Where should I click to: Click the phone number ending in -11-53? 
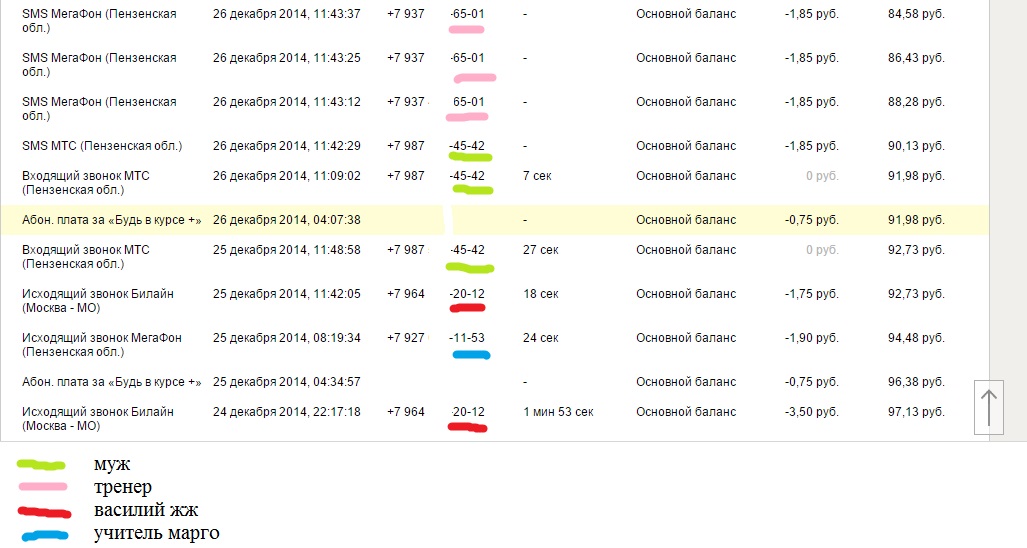(x=468, y=338)
